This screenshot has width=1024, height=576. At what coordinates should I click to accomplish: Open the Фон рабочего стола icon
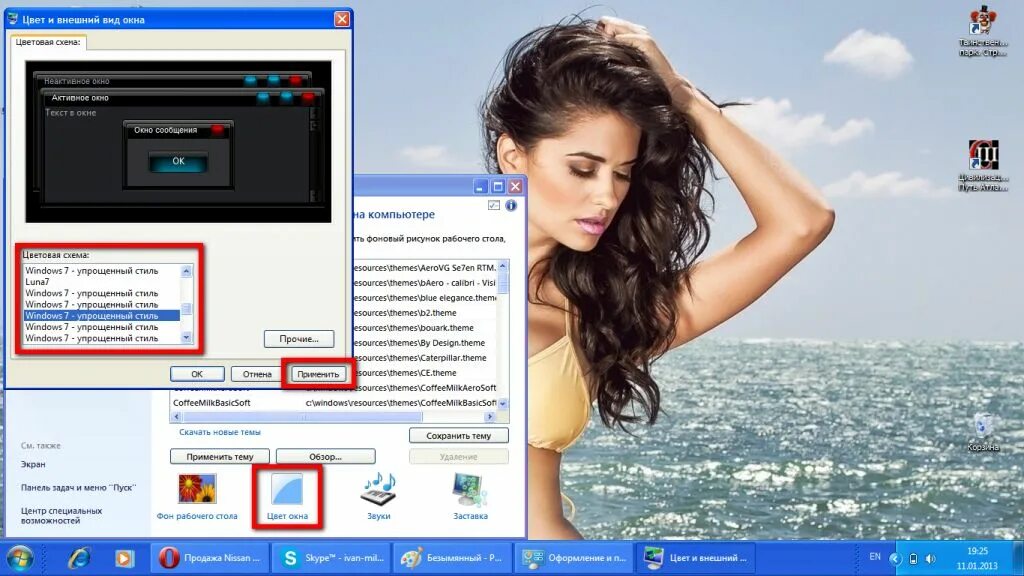(197, 496)
